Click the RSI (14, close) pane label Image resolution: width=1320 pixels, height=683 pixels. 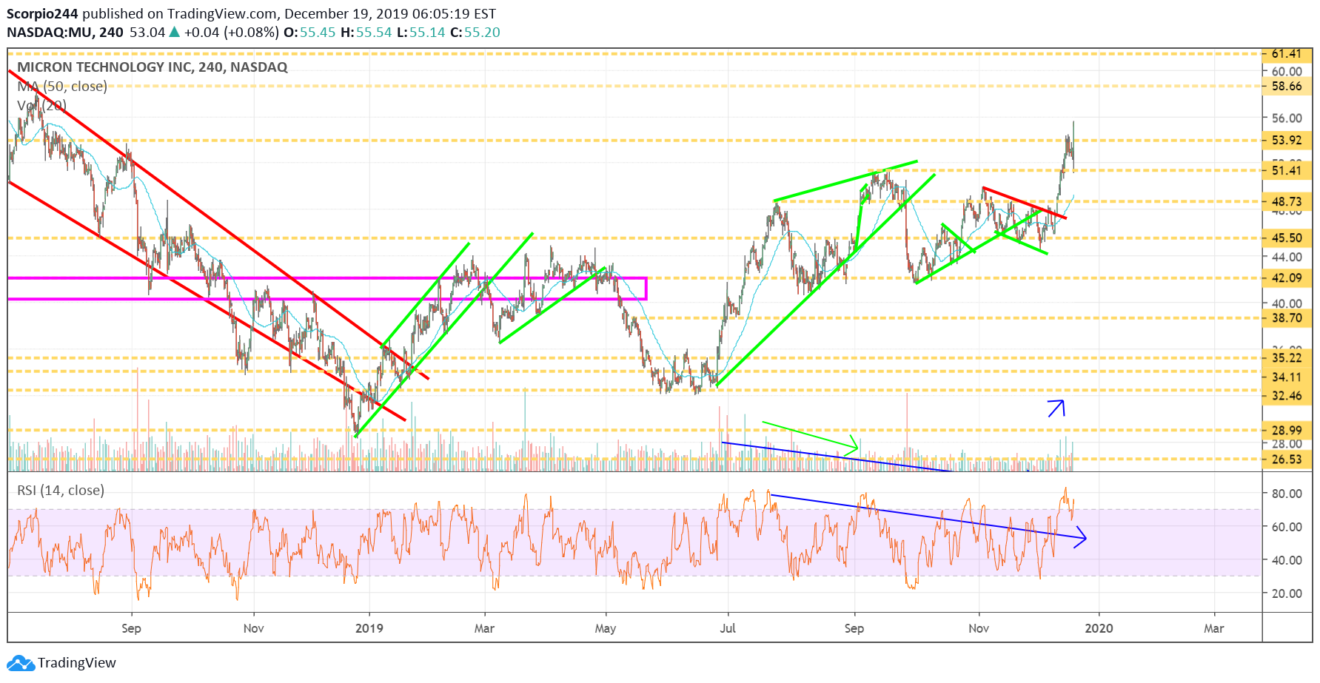[x=61, y=490]
